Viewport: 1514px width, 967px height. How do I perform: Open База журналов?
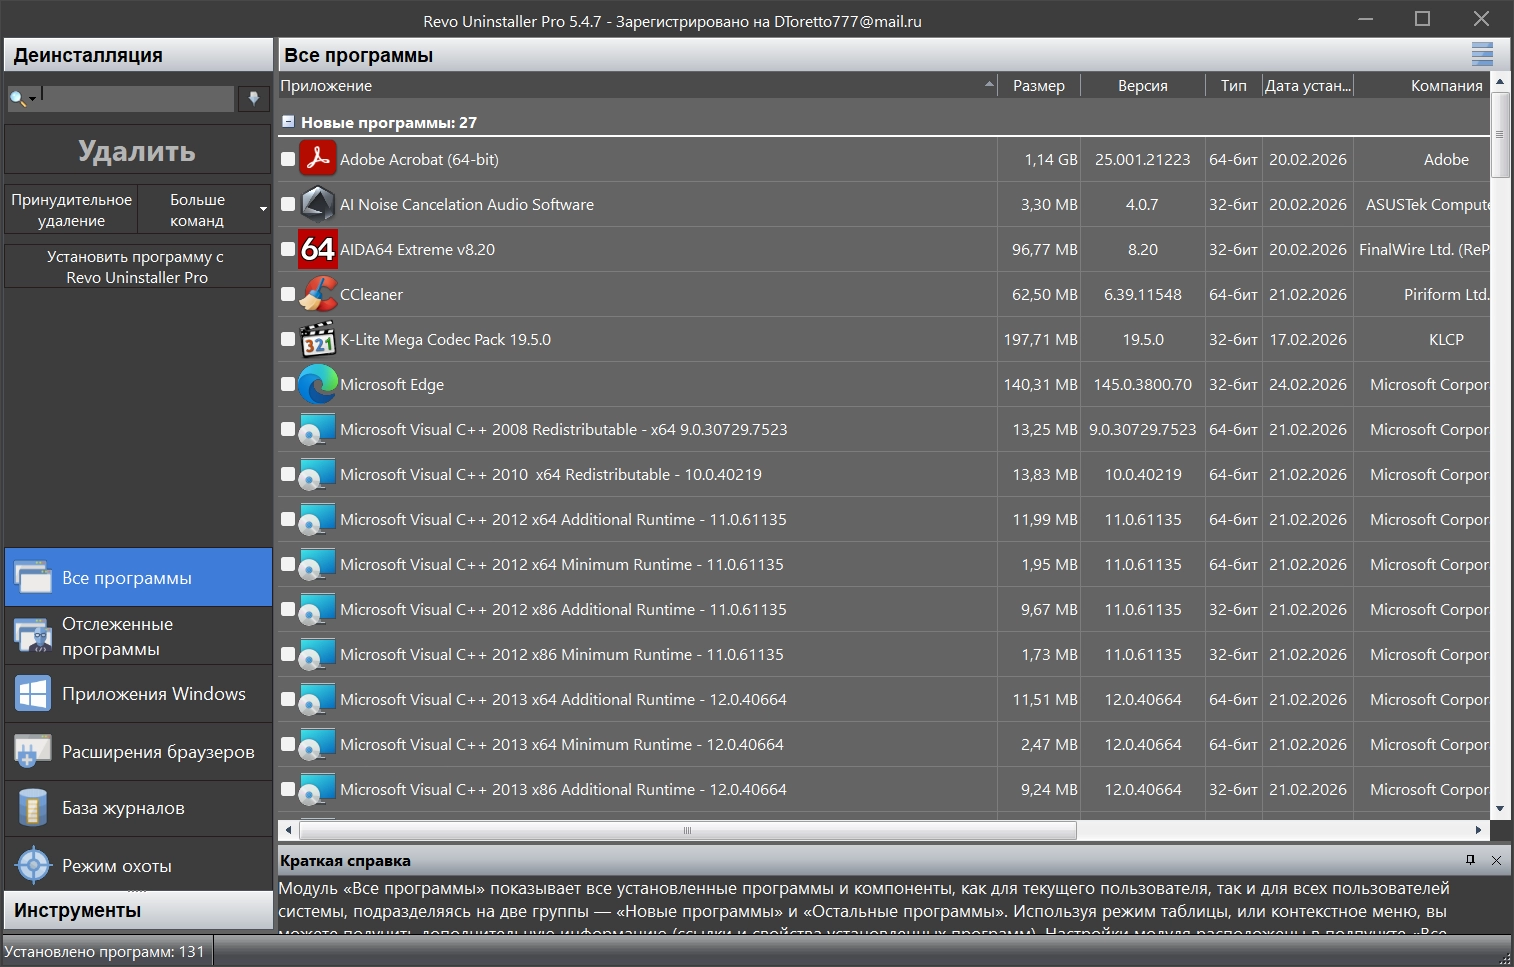coord(138,808)
